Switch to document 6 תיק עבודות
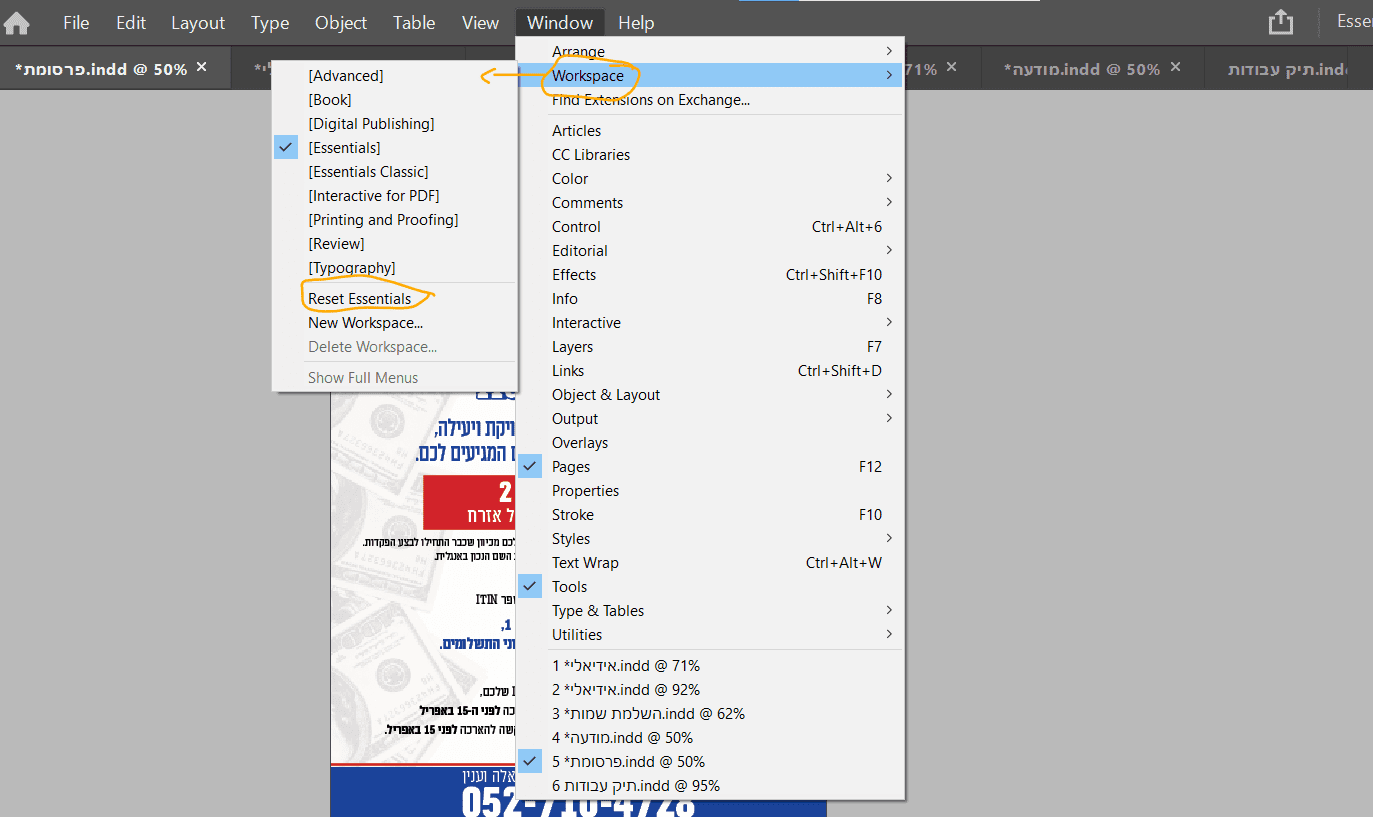Screen dimensions: 1373x817 710,786
